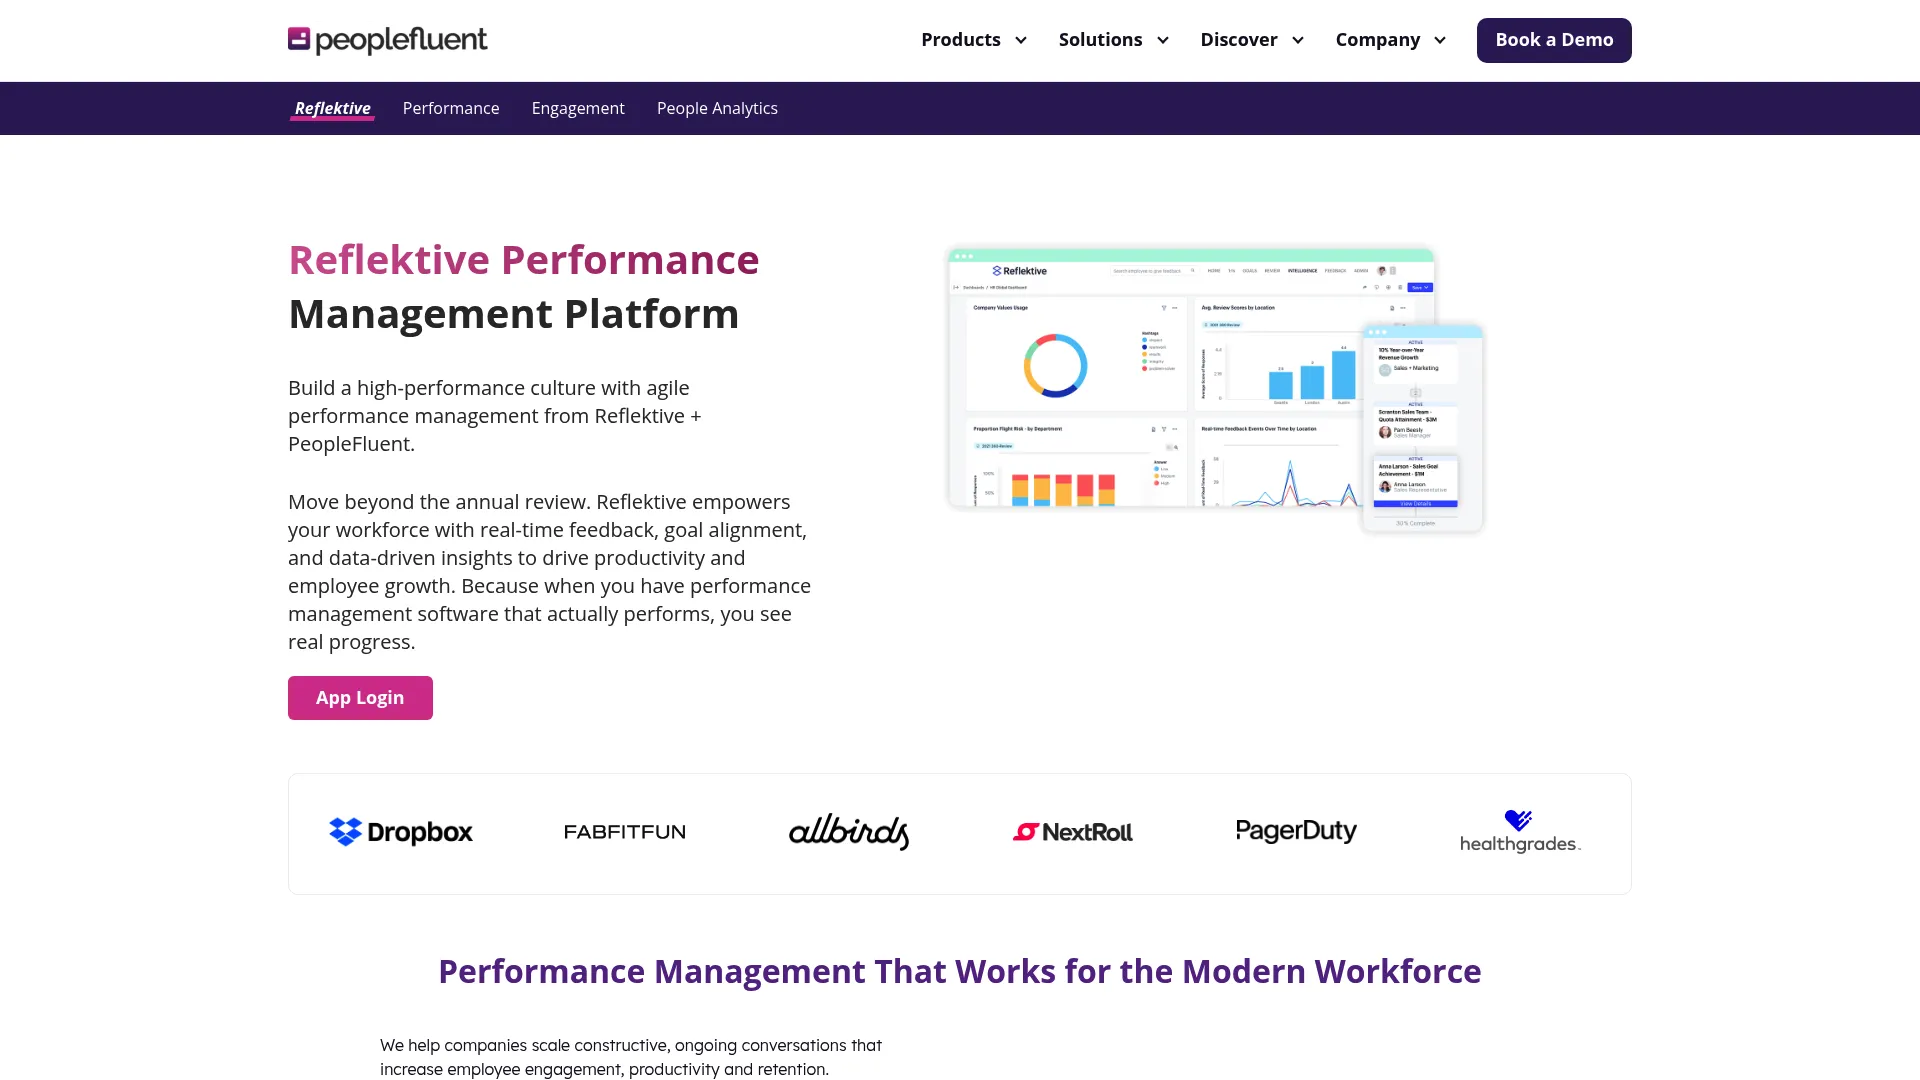The height and width of the screenshot is (1080, 1920).
Task: Click the NextRoll logo
Action: 1073,832
